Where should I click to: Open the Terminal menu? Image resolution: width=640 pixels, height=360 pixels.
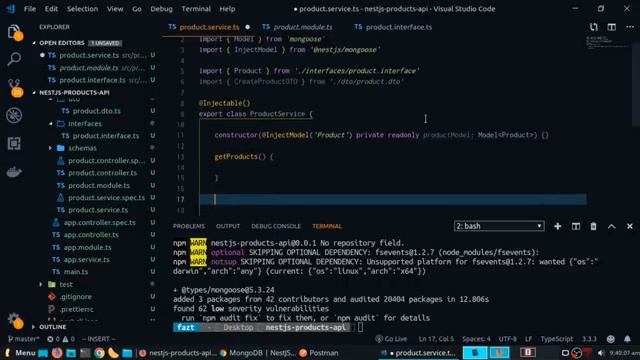tap(196, 9)
